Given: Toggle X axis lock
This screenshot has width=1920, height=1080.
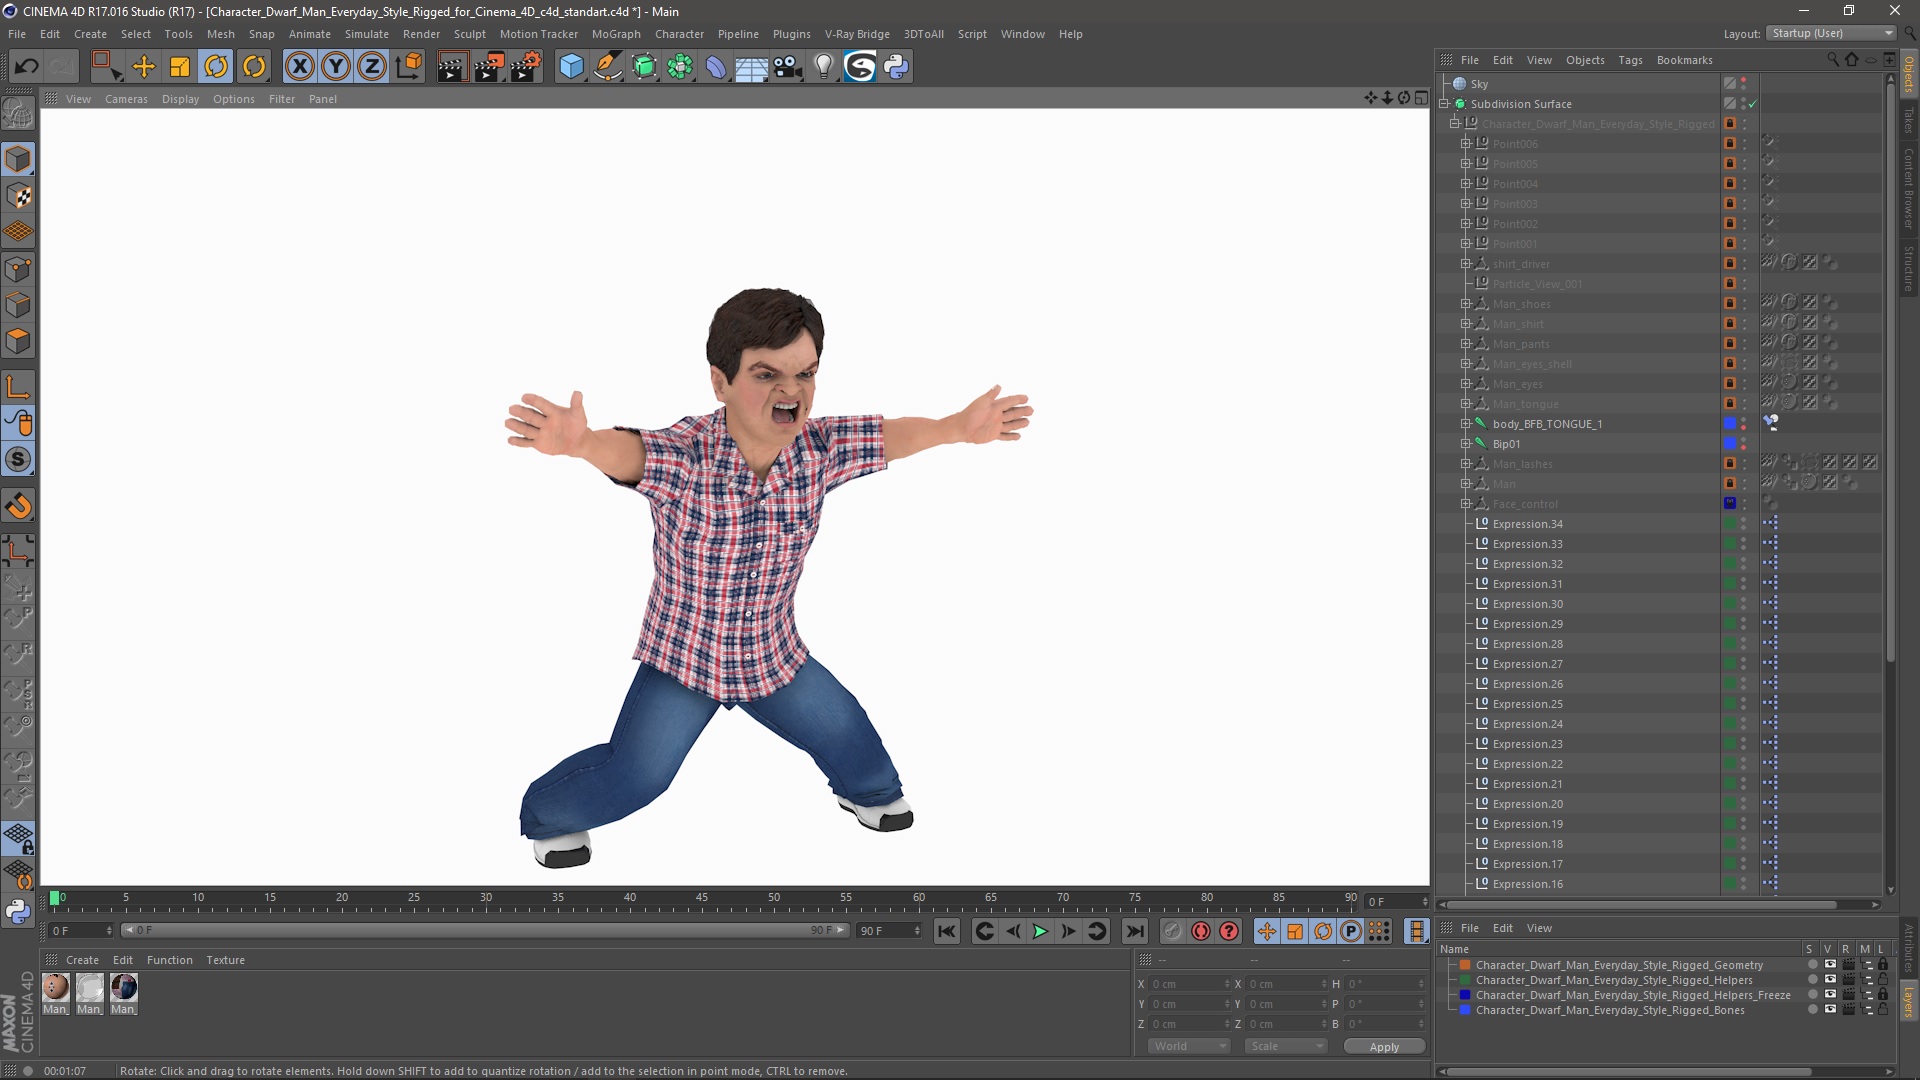Looking at the screenshot, I should point(299,67).
